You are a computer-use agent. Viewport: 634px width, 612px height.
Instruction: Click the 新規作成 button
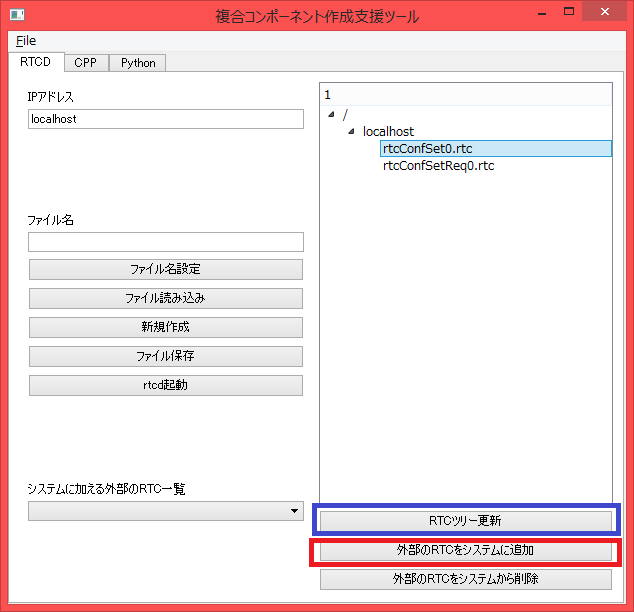pyautogui.click(x=166, y=327)
